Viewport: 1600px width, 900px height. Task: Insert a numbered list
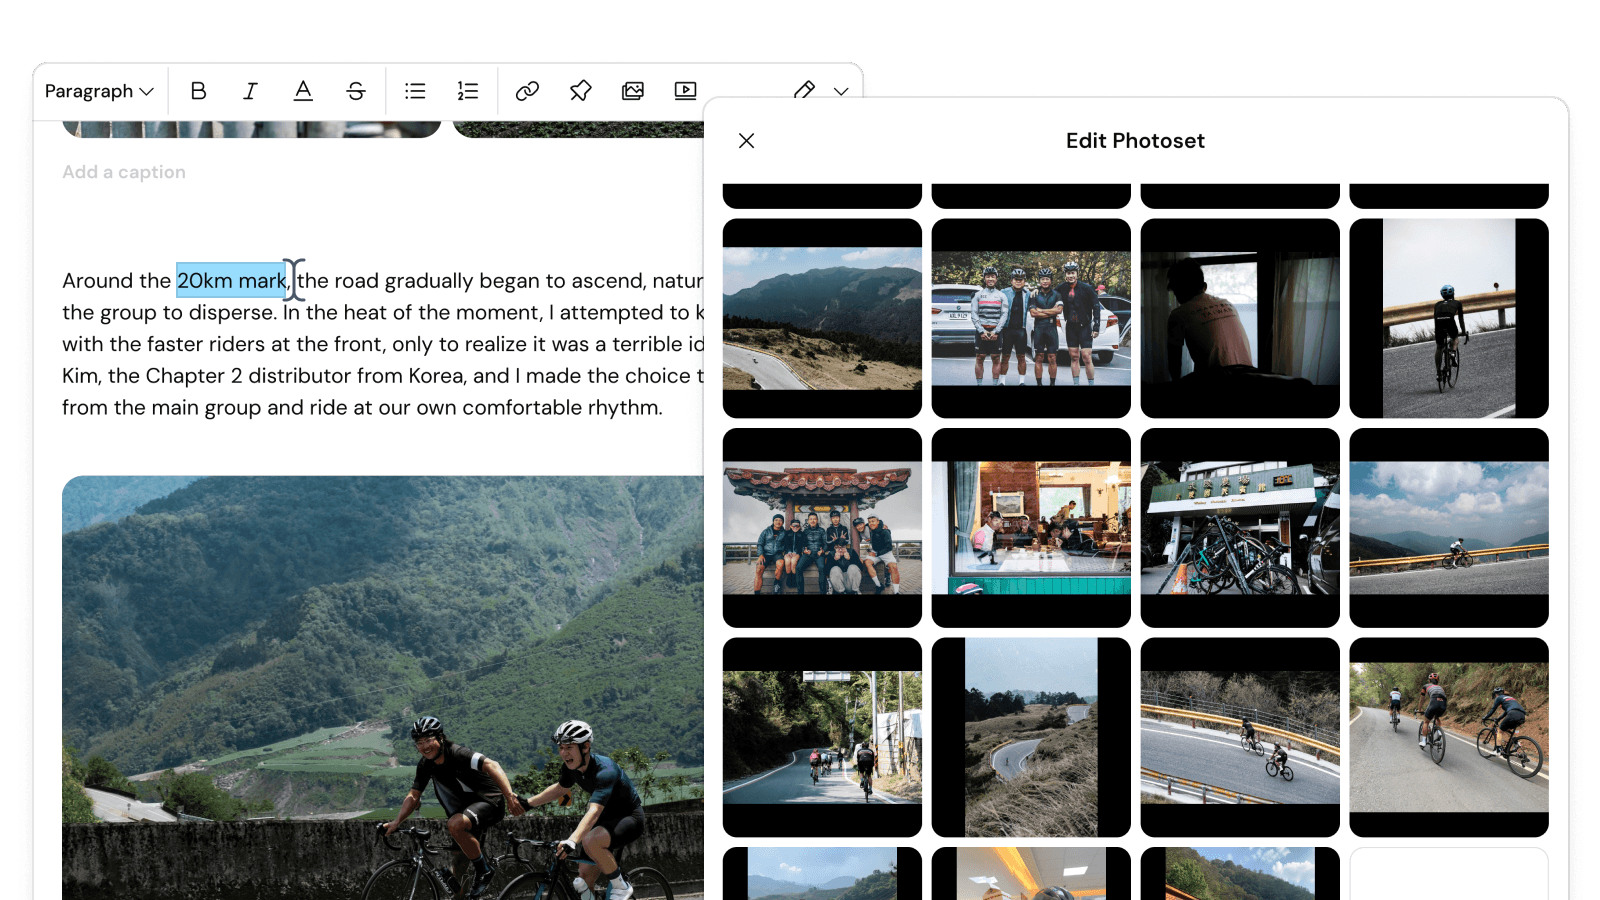[x=468, y=91]
